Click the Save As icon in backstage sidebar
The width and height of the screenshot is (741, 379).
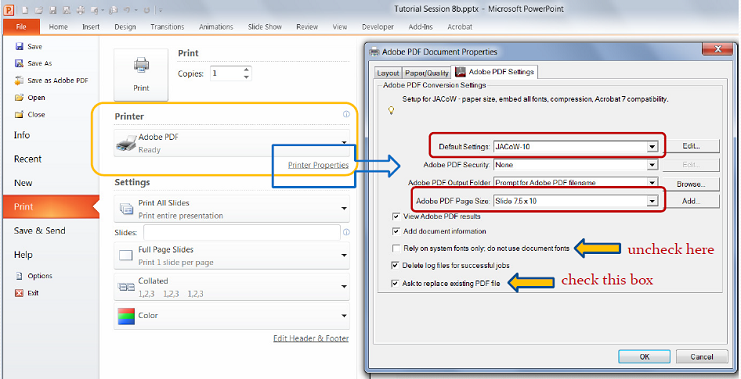click(x=19, y=63)
